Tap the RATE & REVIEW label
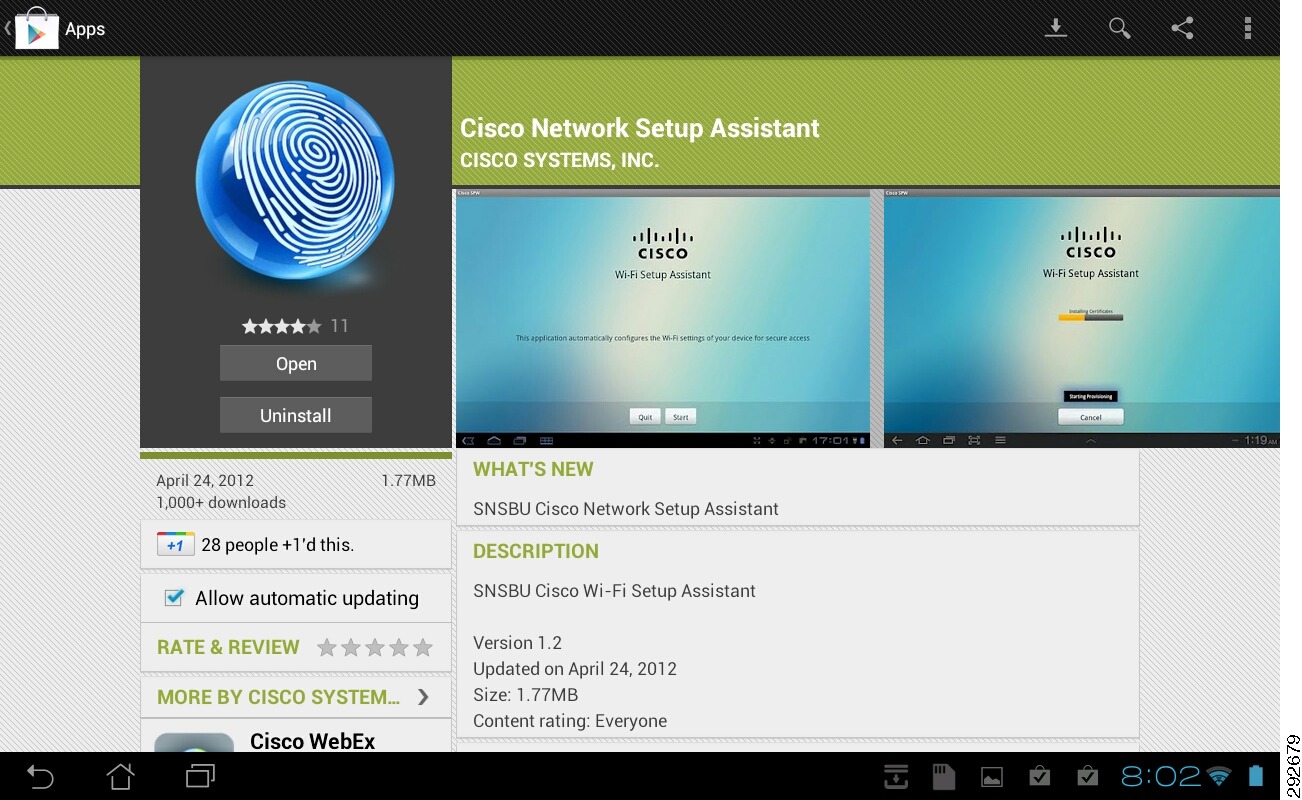Viewport: 1302px width, 800px height. [x=228, y=647]
